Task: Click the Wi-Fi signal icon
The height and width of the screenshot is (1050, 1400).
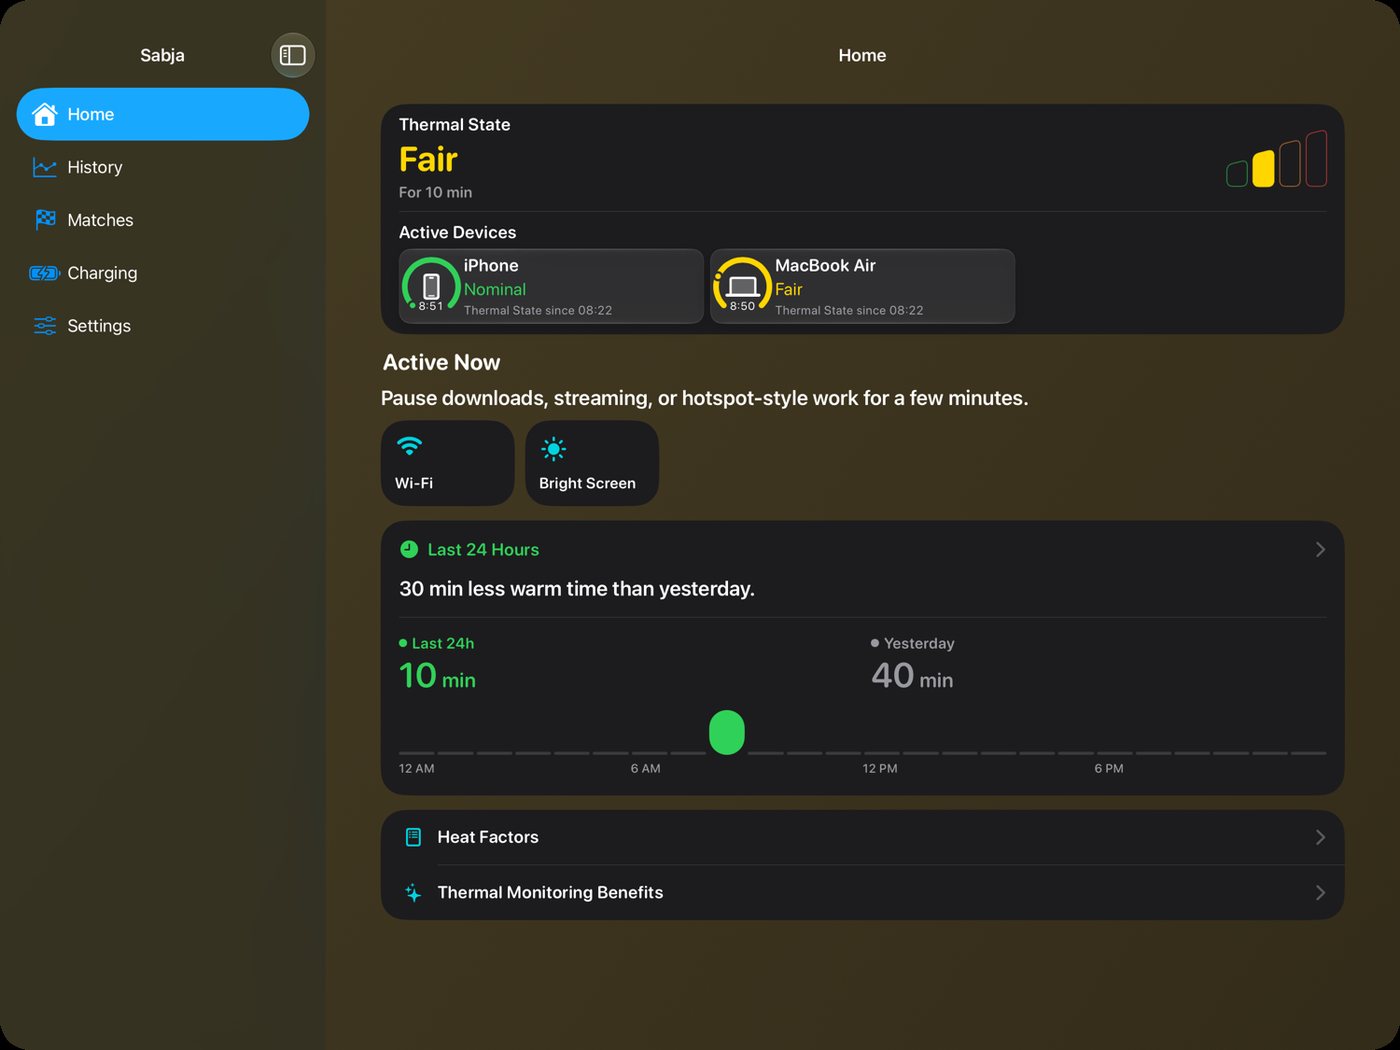Action: coord(409,446)
